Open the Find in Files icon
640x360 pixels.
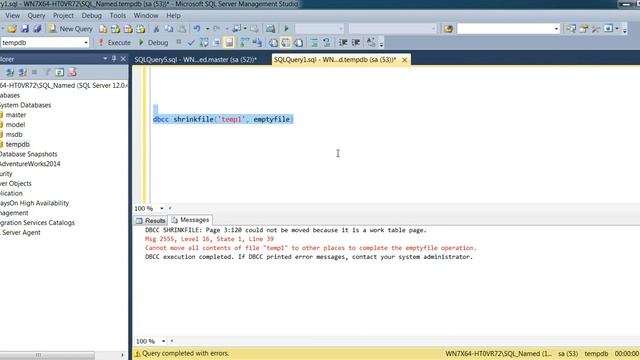click(448, 29)
